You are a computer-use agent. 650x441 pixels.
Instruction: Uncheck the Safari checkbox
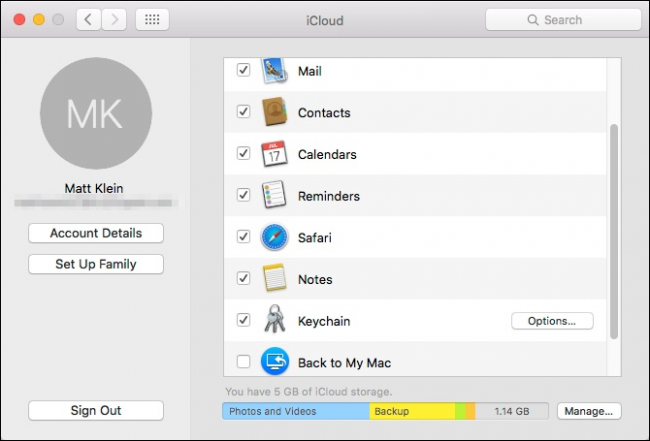[243, 237]
